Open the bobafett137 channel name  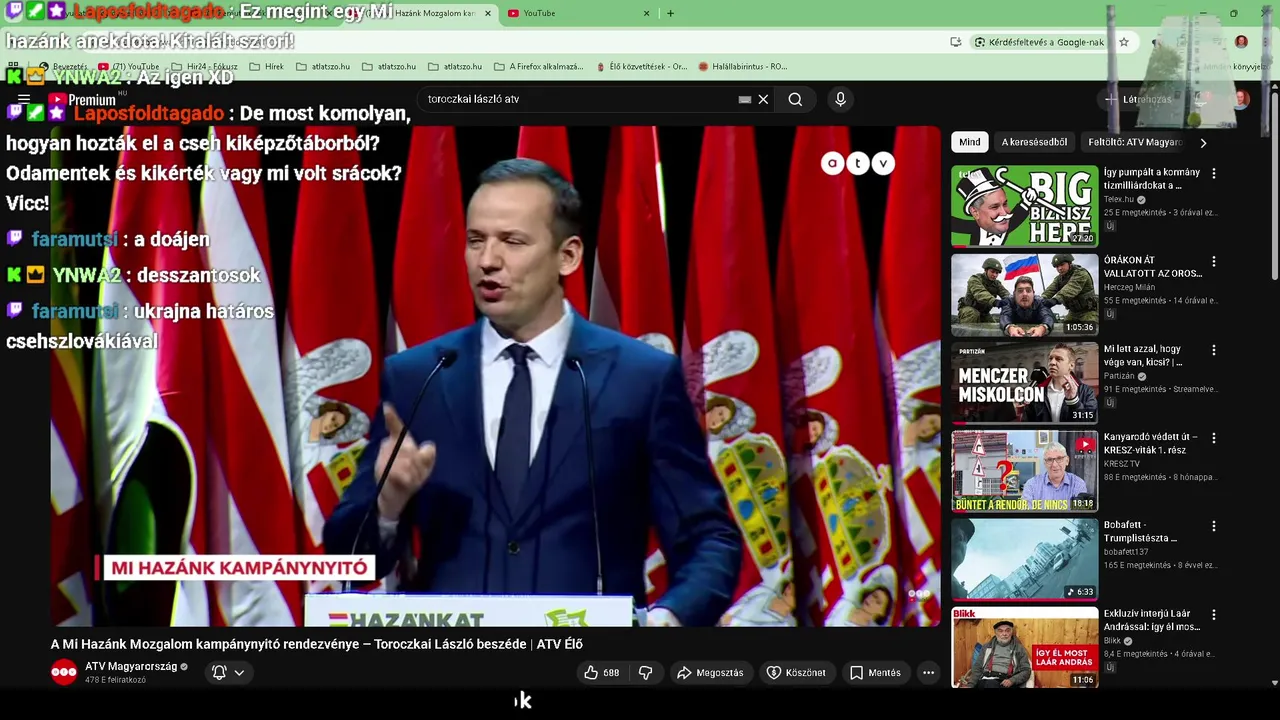tap(1127, 552)
